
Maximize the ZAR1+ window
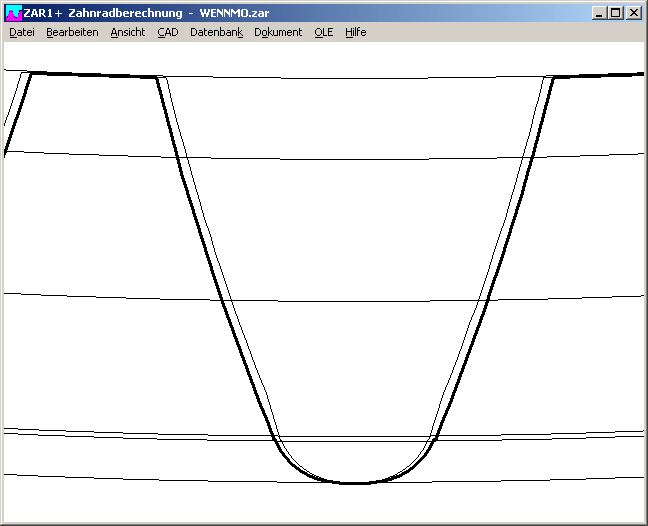coord(615,13)
